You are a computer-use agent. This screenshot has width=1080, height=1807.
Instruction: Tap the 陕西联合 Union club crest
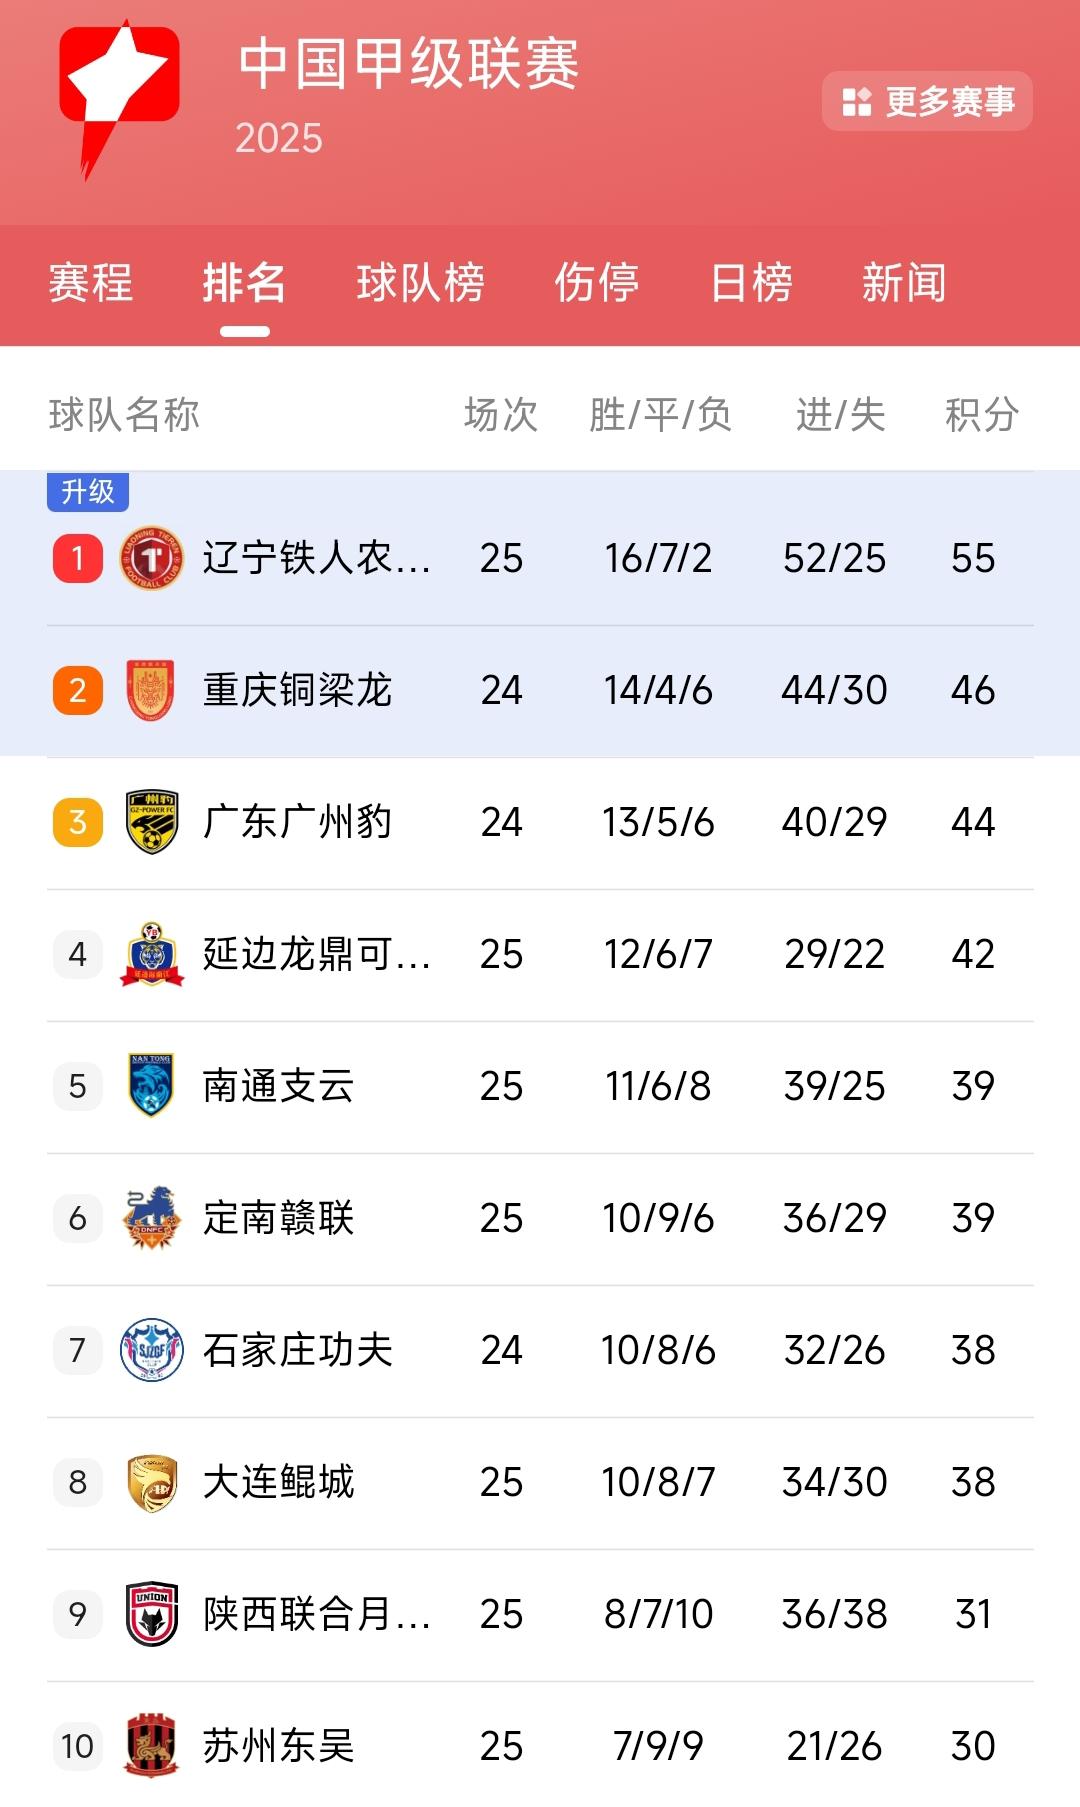point(152,1614)
